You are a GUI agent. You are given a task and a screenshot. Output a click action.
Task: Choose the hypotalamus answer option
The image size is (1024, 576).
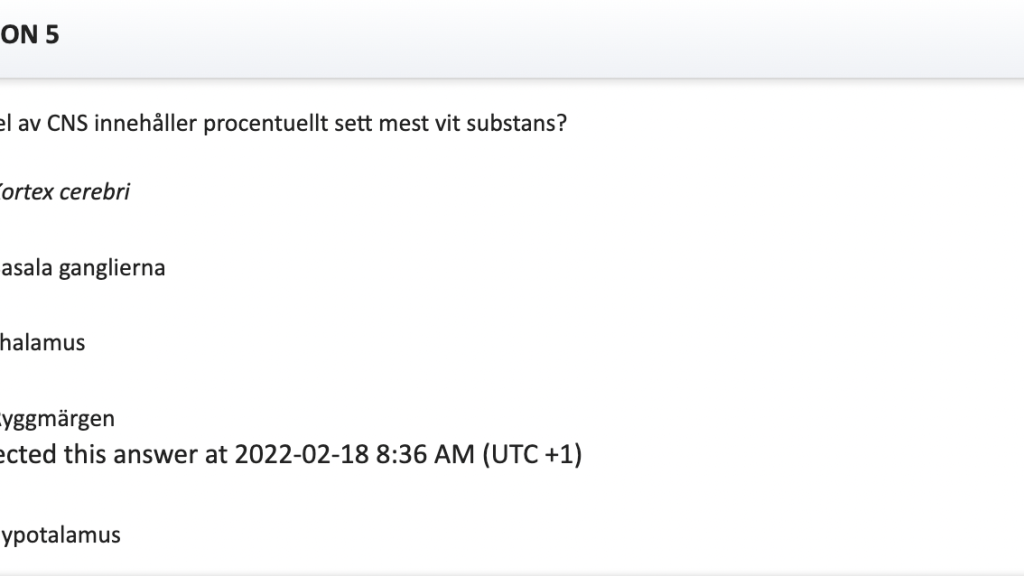pos(60,536)
